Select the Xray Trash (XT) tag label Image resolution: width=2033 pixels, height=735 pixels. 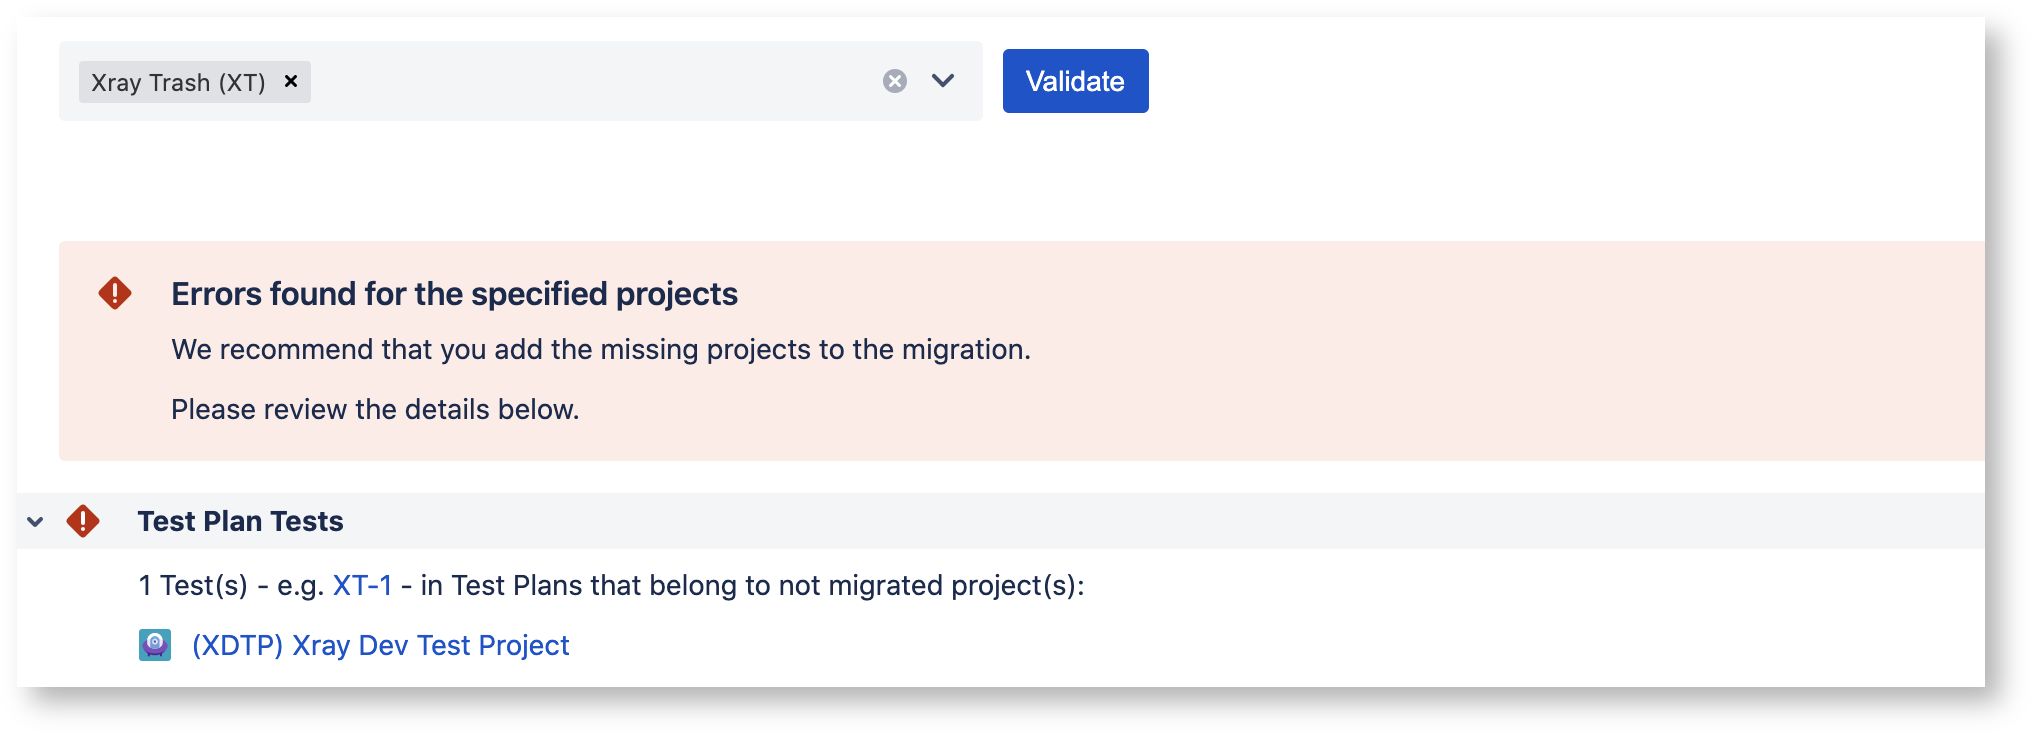[178, 82]
